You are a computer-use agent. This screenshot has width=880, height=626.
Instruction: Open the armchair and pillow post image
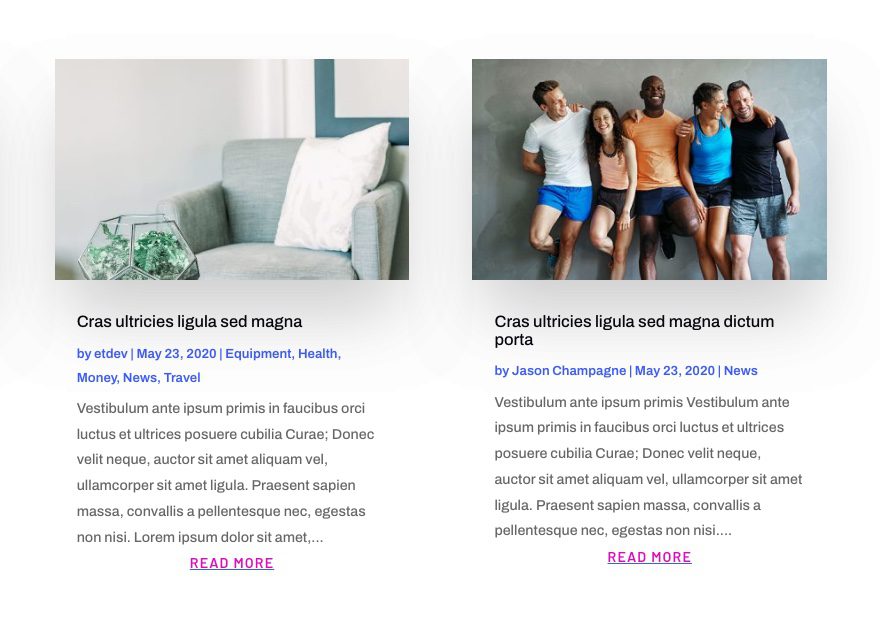tap(232, 169)
